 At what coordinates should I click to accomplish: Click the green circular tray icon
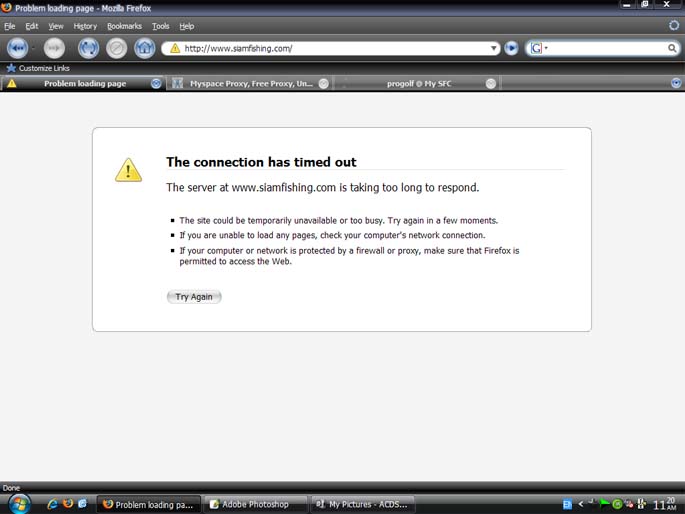tap(617, 504)
